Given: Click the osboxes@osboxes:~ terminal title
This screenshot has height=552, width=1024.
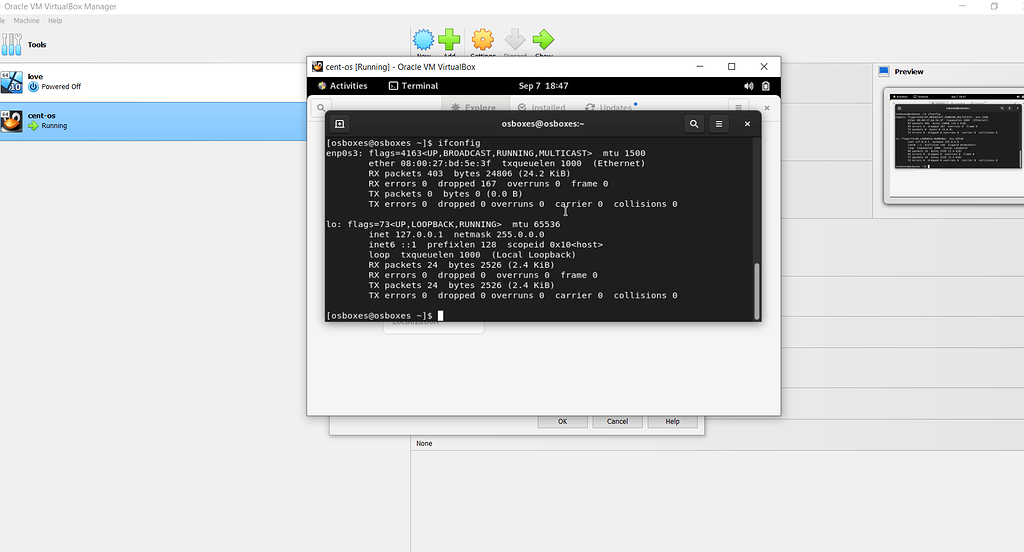Looking at the screenshot, I should pos(543,123).
